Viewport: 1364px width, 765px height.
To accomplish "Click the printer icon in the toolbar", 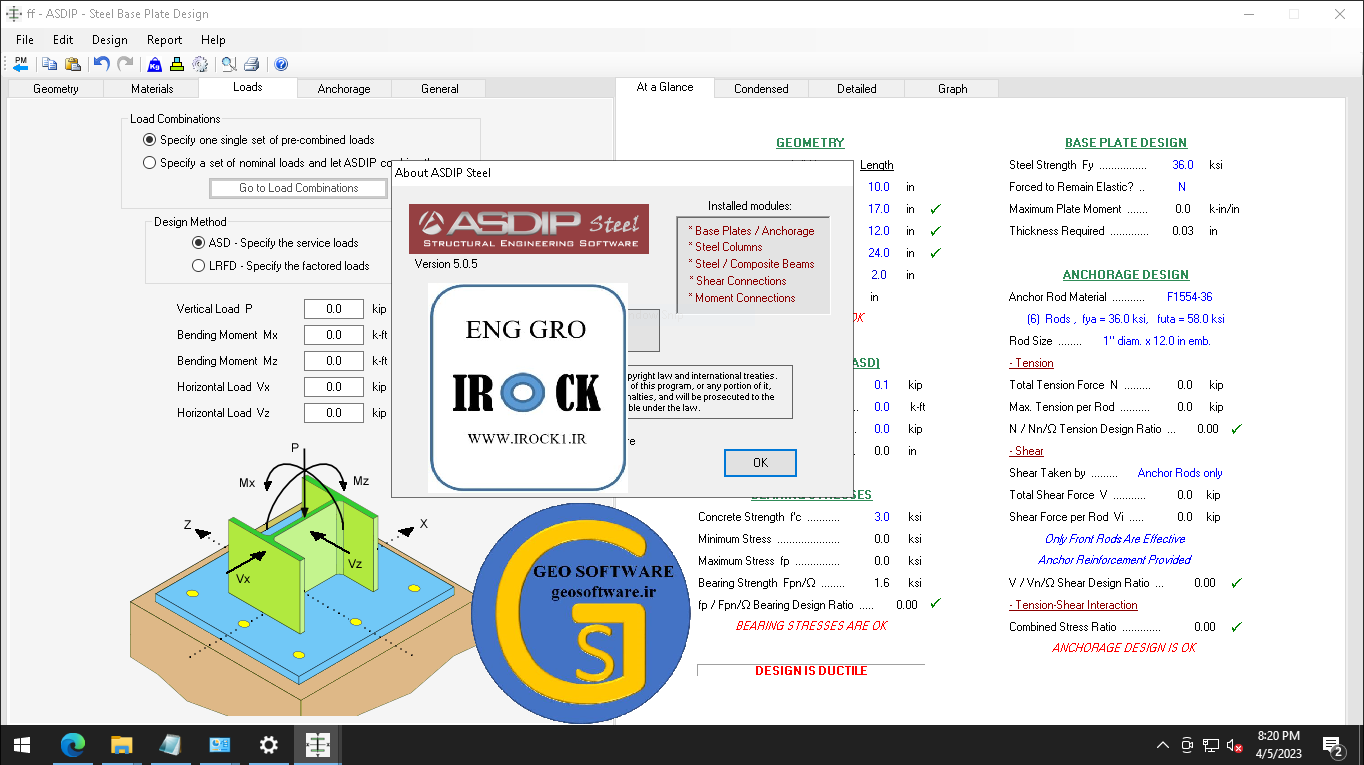I will [x=252, y=64].
